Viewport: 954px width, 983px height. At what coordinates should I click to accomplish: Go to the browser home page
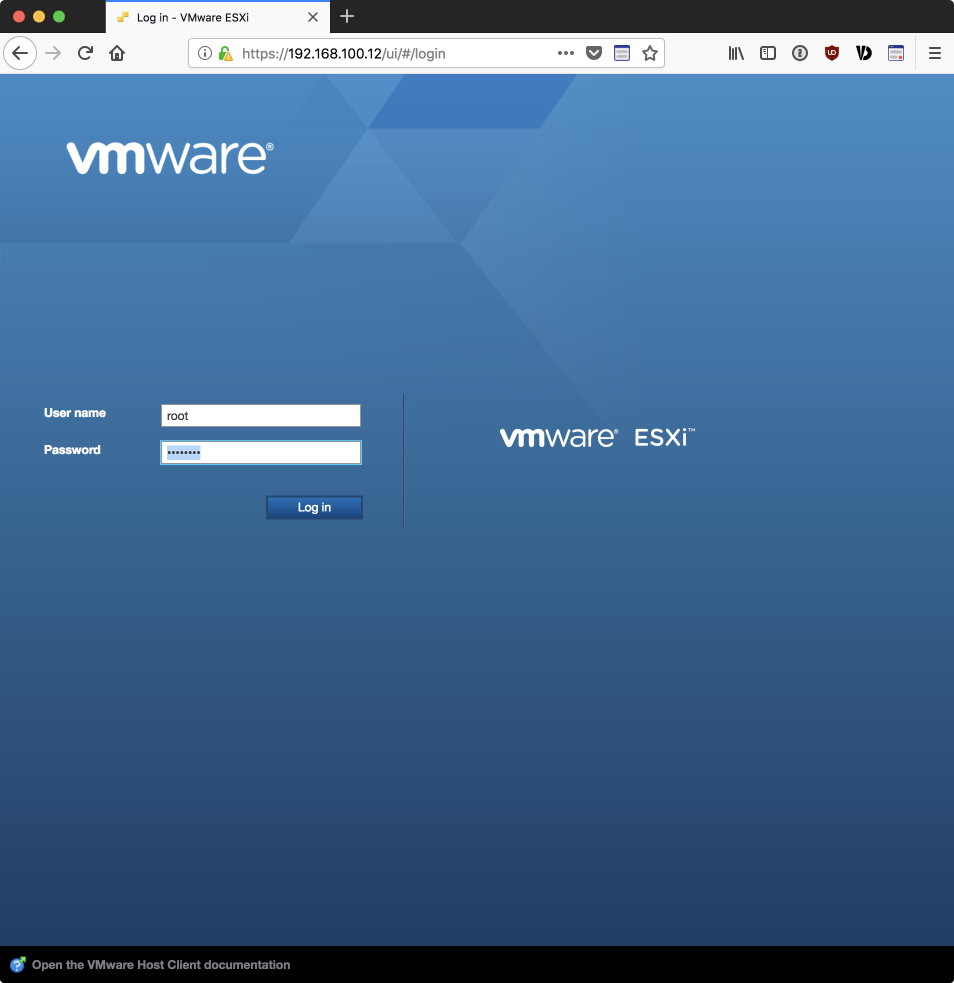click(x=117, y=54)
